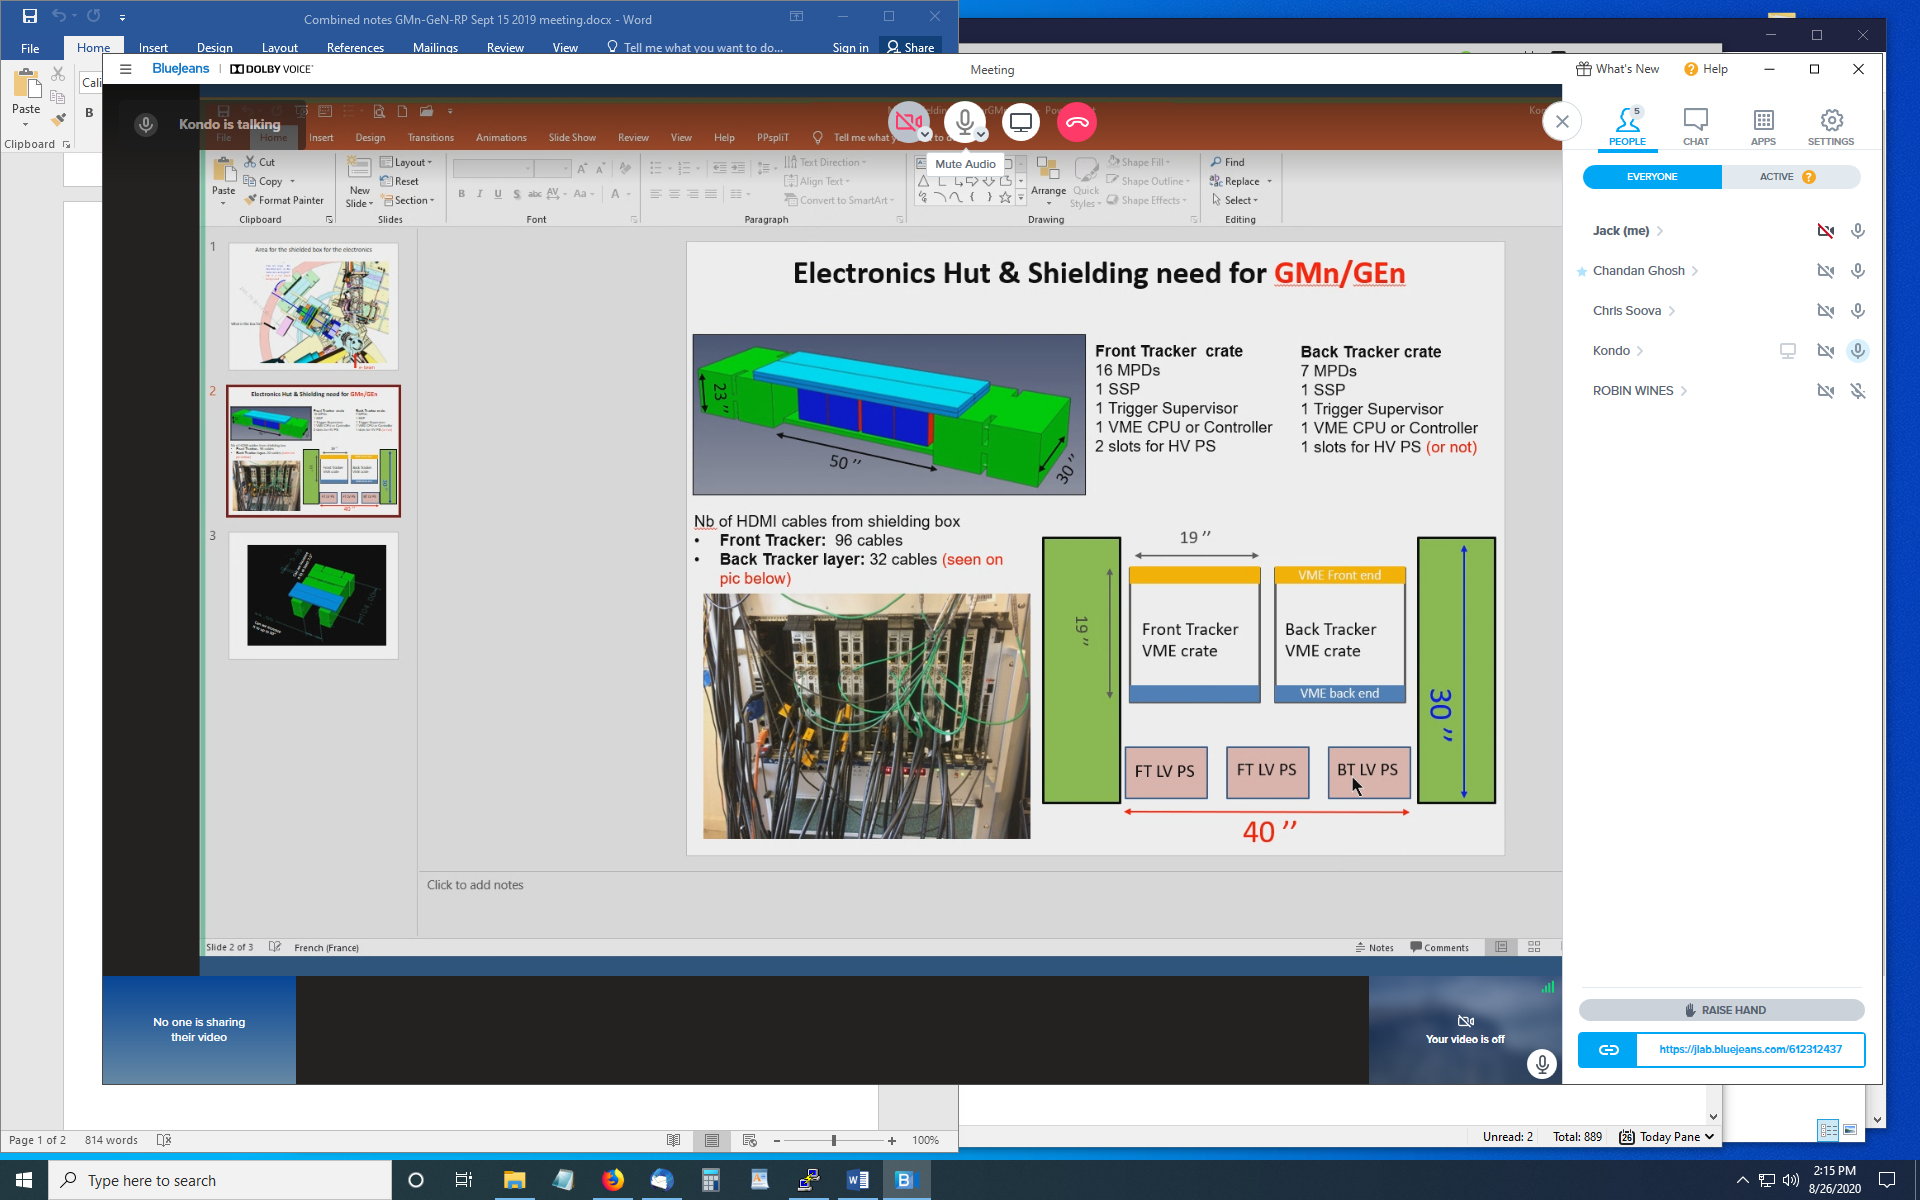Open the Apps panel tab
The image size is (1920, 1200).
[x=1763, y=127]
